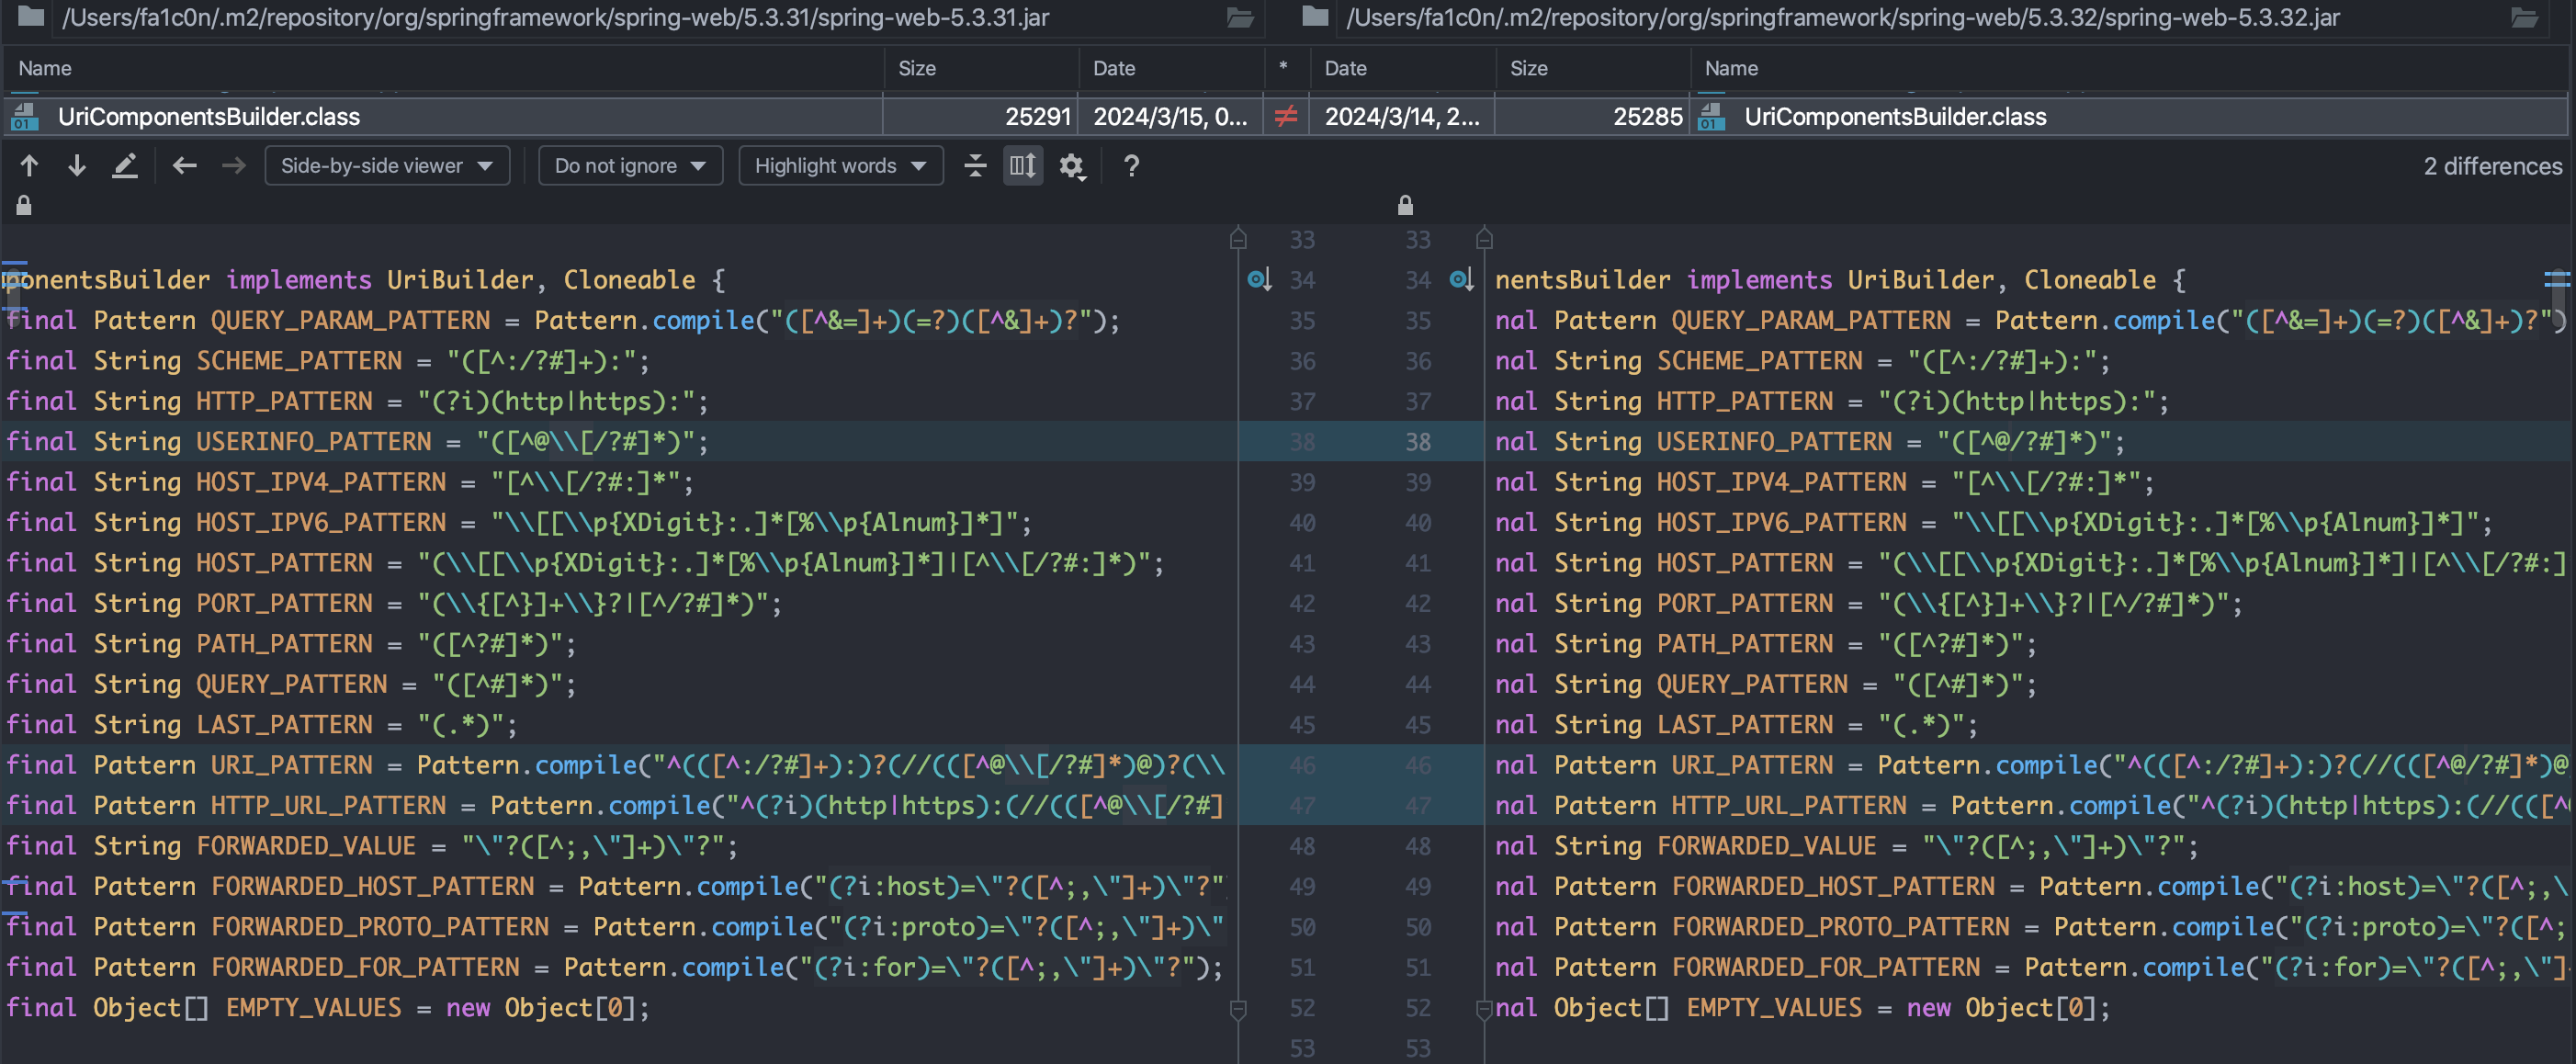The width and height of the screenshot is (2576, 1064).
Task: Click left USERINFO_PATTERN changed line
Action: pyautogui.click(x=619, y=441)
